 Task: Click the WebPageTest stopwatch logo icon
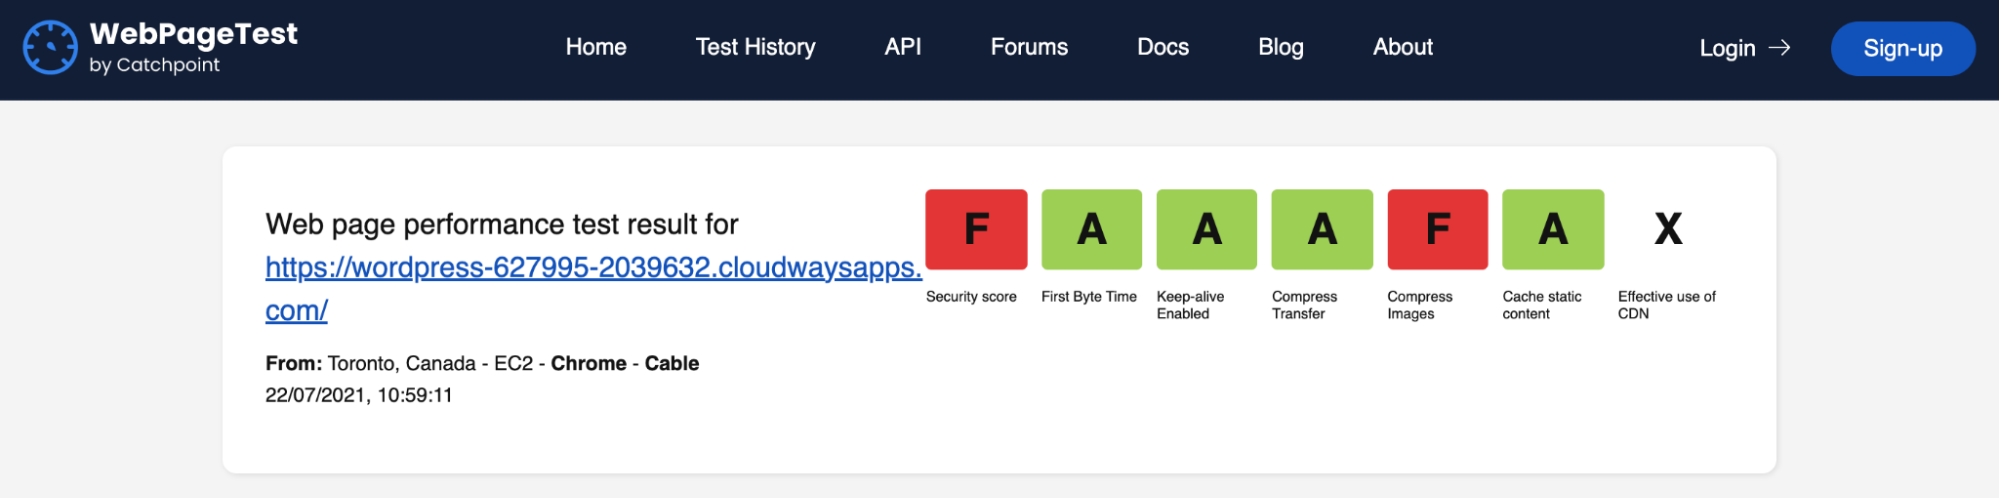(50, 47)
